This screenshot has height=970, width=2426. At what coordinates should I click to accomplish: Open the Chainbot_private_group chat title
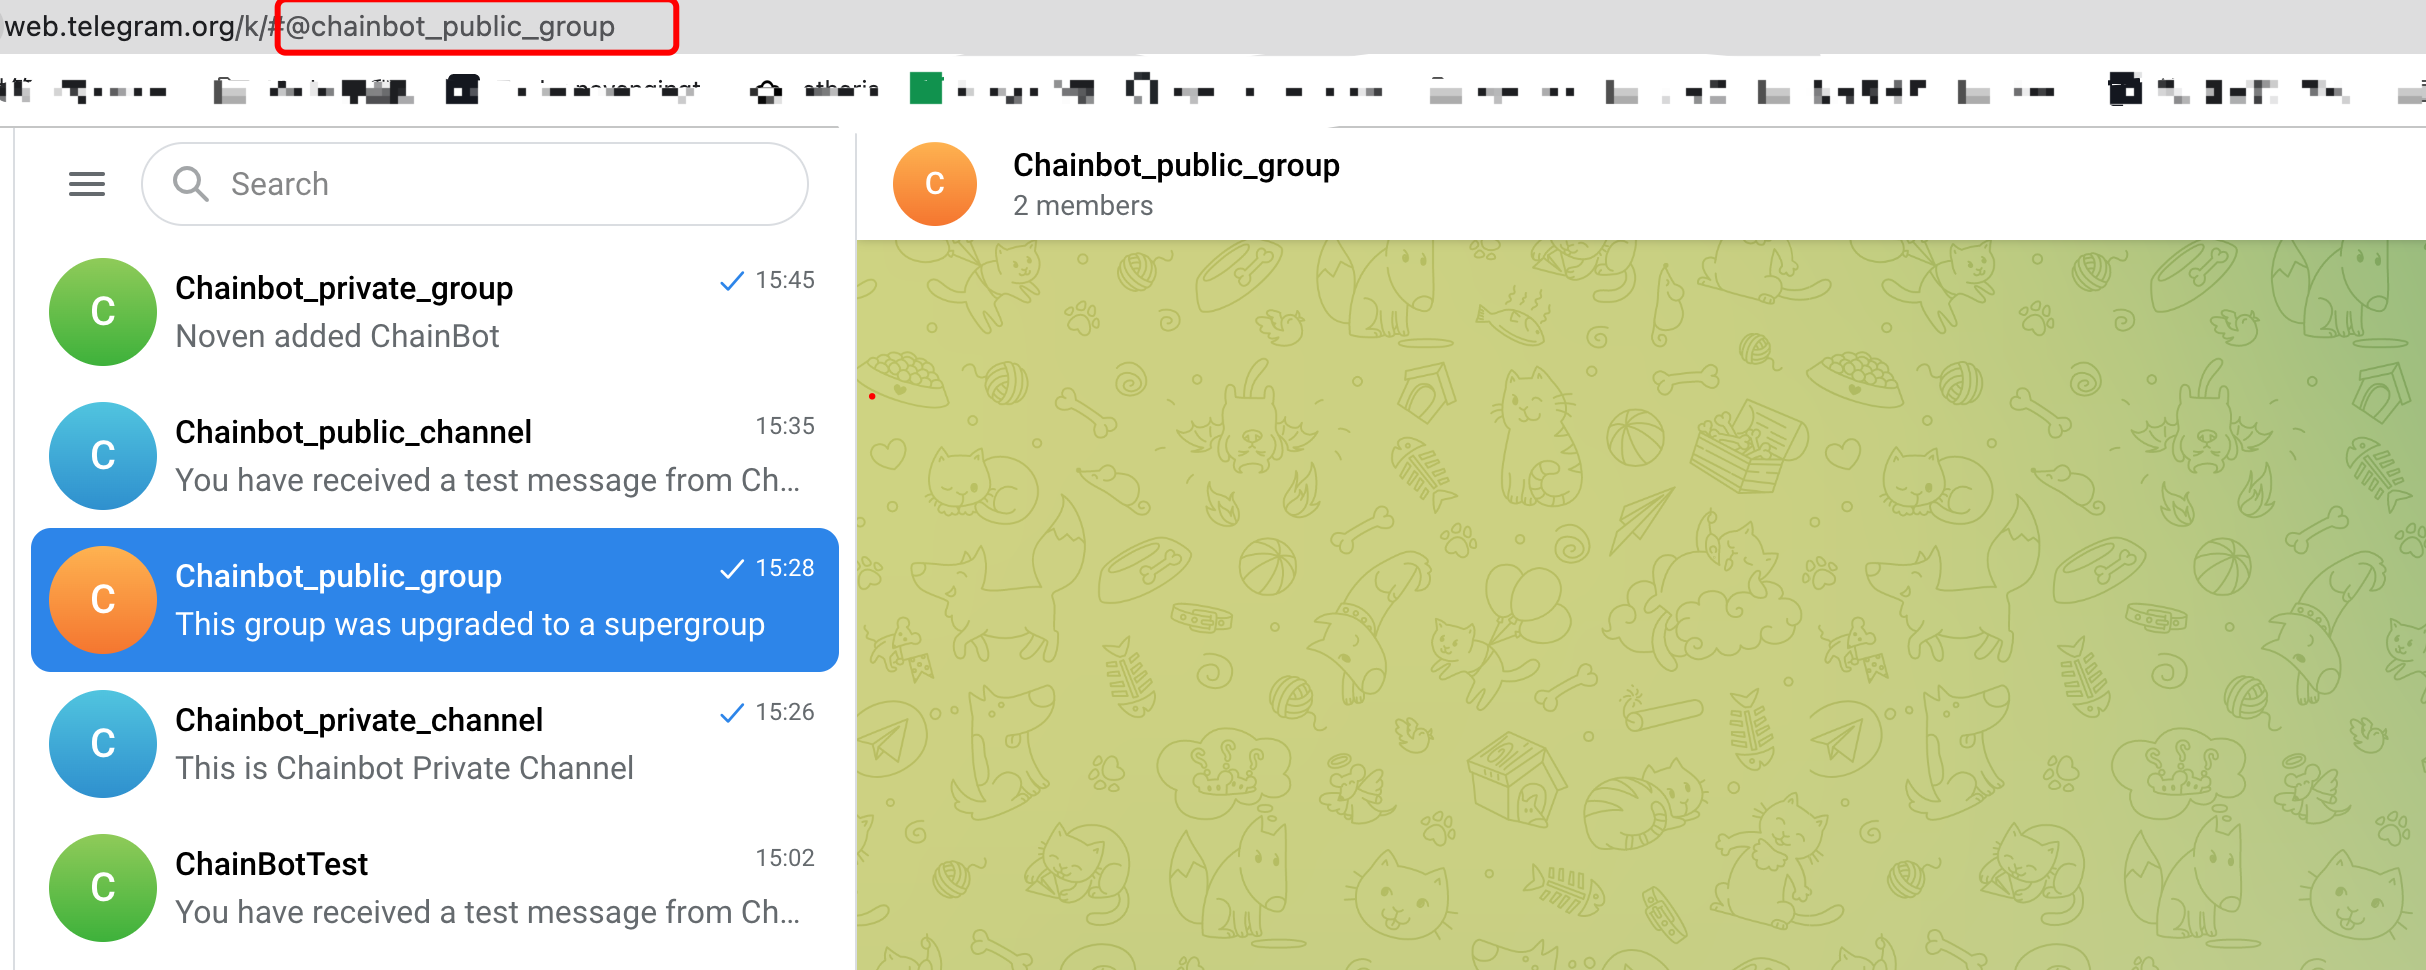[344, 288]
